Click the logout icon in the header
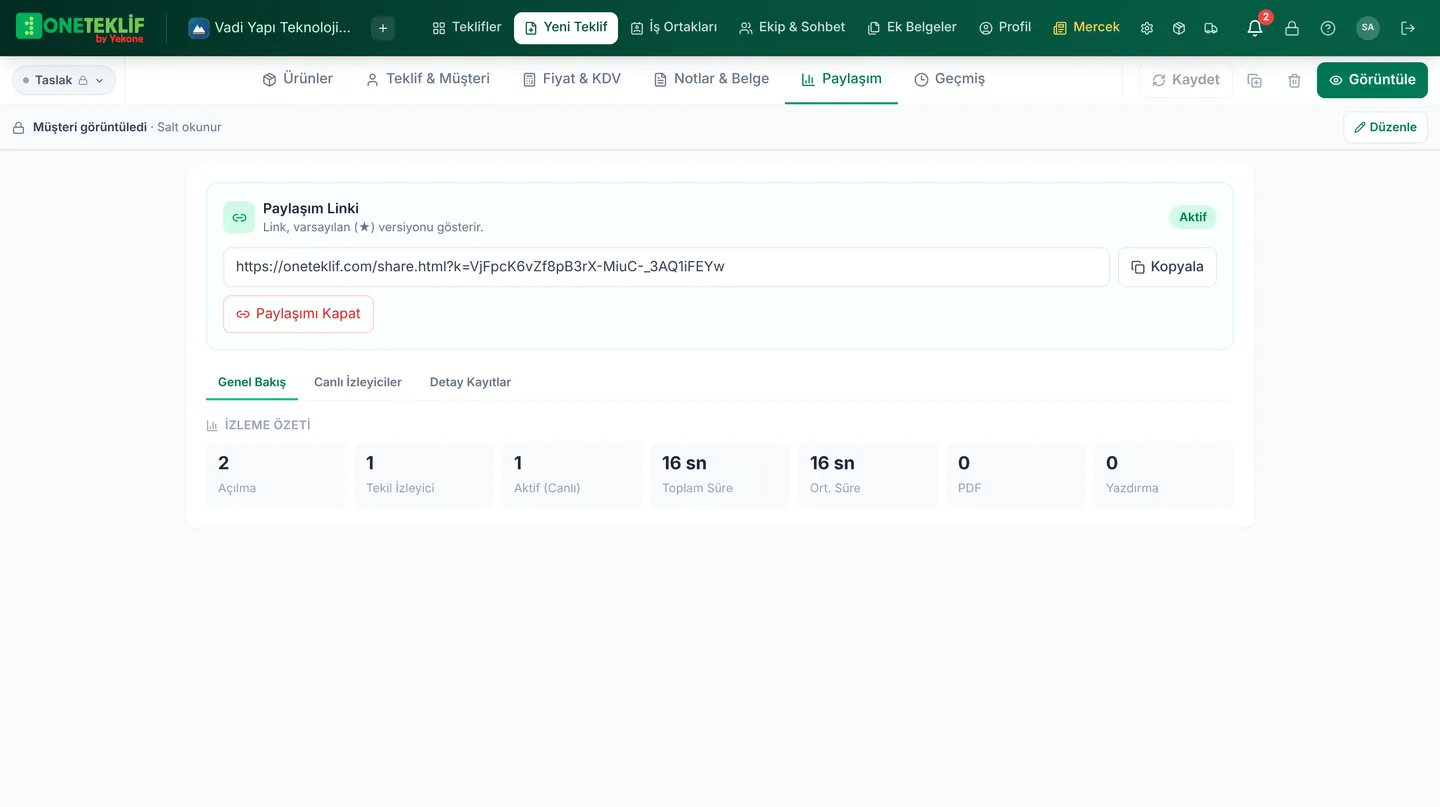The height and width of the screenshot is (807, 1440). point(1408,28)
